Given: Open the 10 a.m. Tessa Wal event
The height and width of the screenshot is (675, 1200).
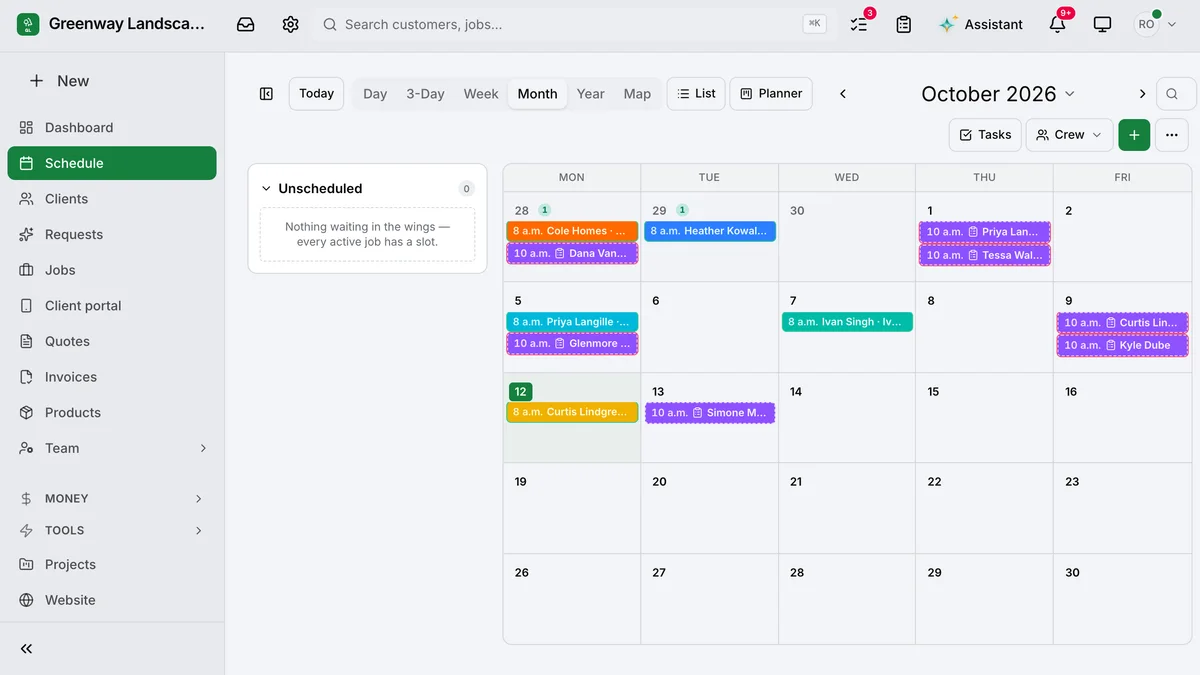Looking at the screenshot, I should [985, 255].
